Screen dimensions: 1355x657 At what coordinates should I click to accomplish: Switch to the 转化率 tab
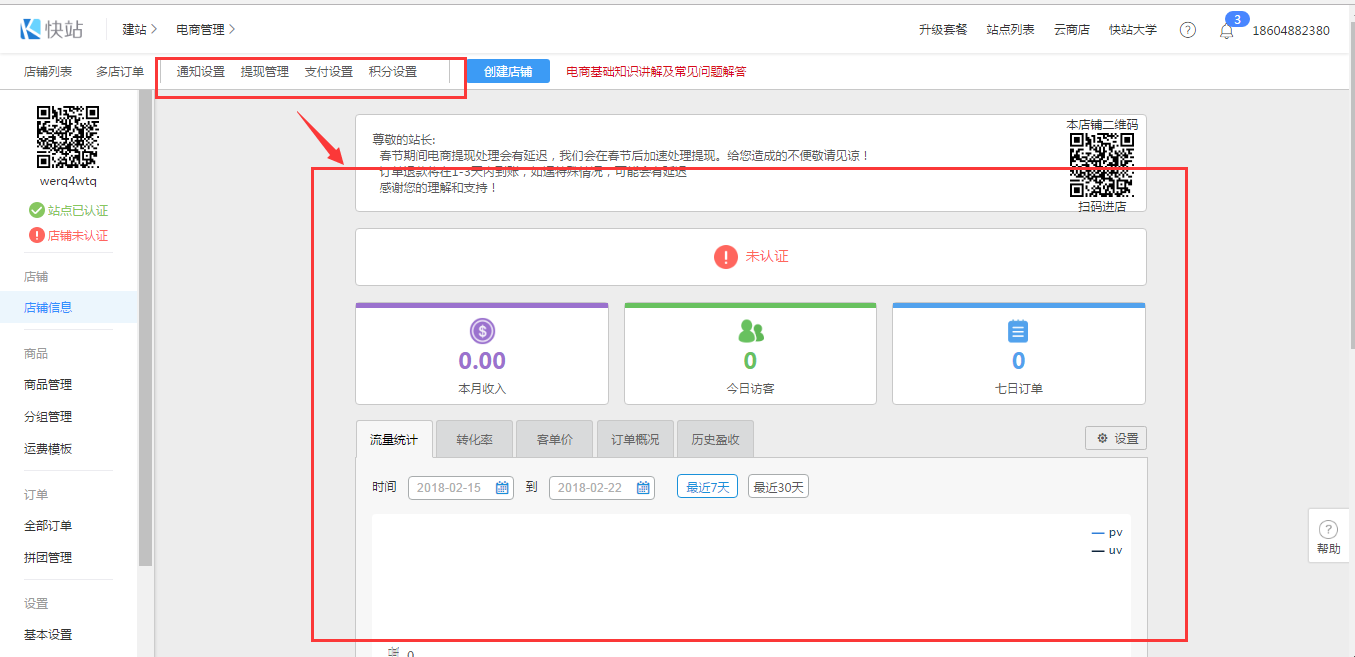pyautogui.click(x=475, y=439)
